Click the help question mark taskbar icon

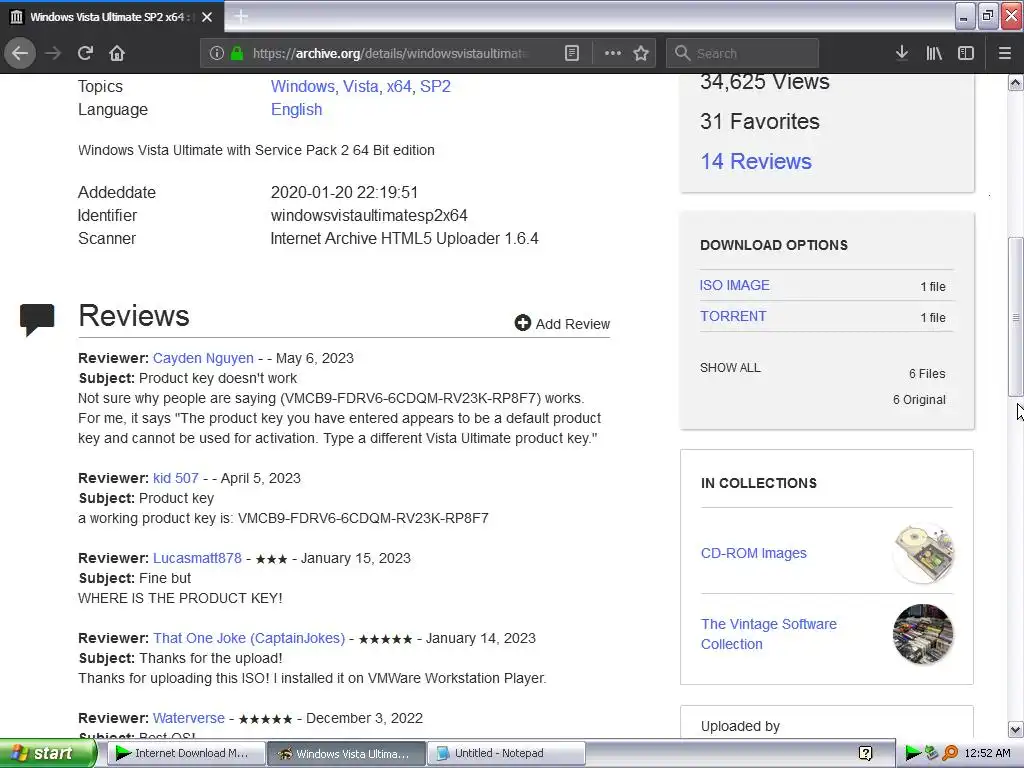pyautogui.click(x=865, y=753)
